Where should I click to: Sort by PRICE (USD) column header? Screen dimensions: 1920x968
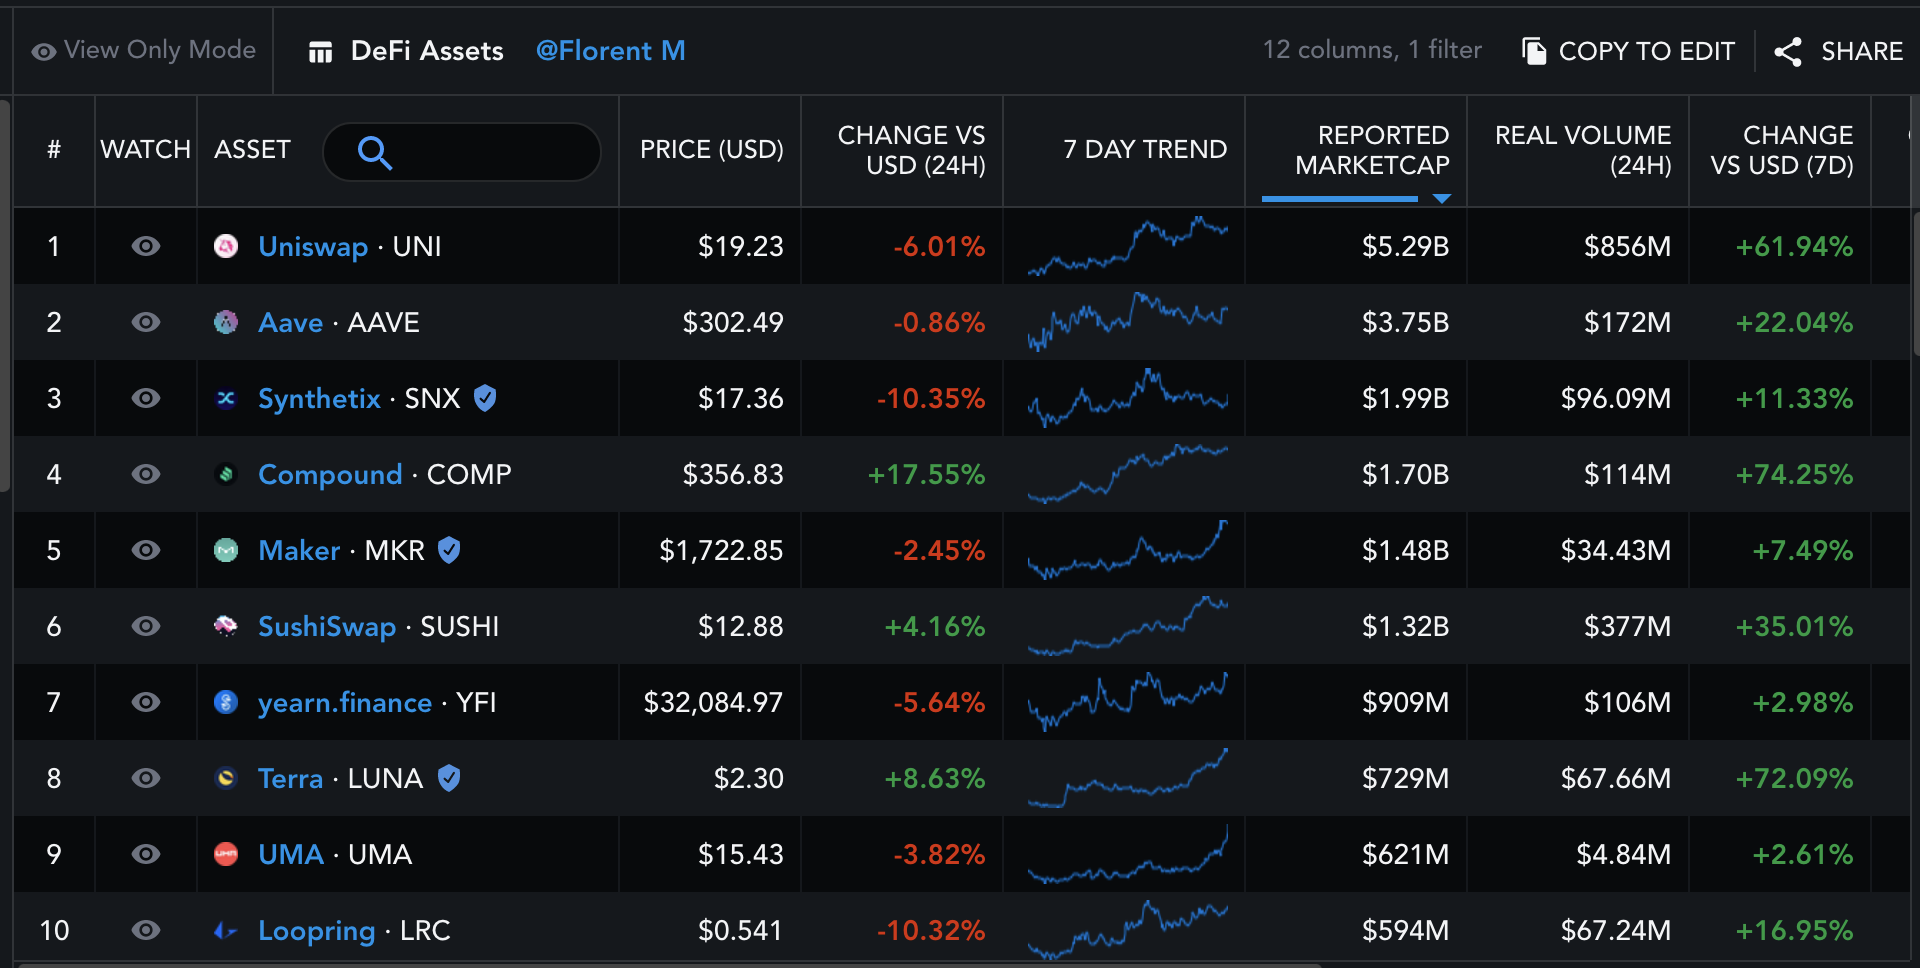711,150
